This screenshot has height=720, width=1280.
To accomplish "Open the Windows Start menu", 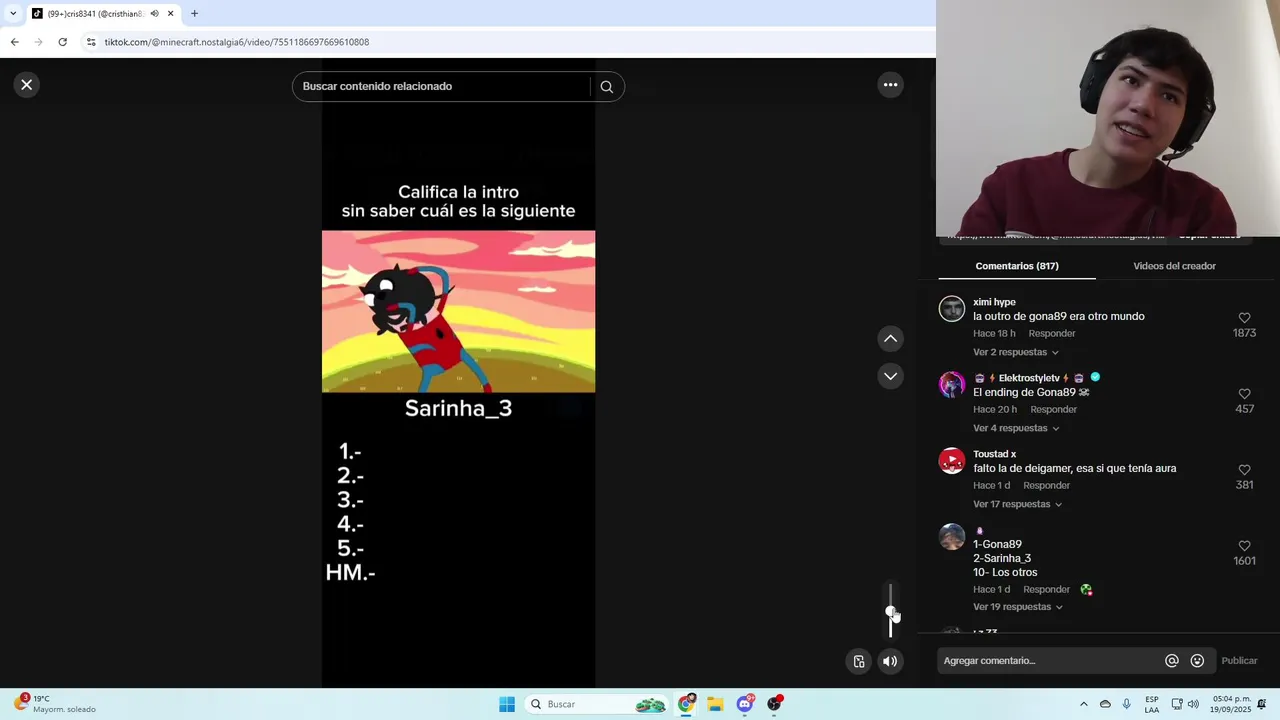I will pyautogui.click(x=507, y=704).
